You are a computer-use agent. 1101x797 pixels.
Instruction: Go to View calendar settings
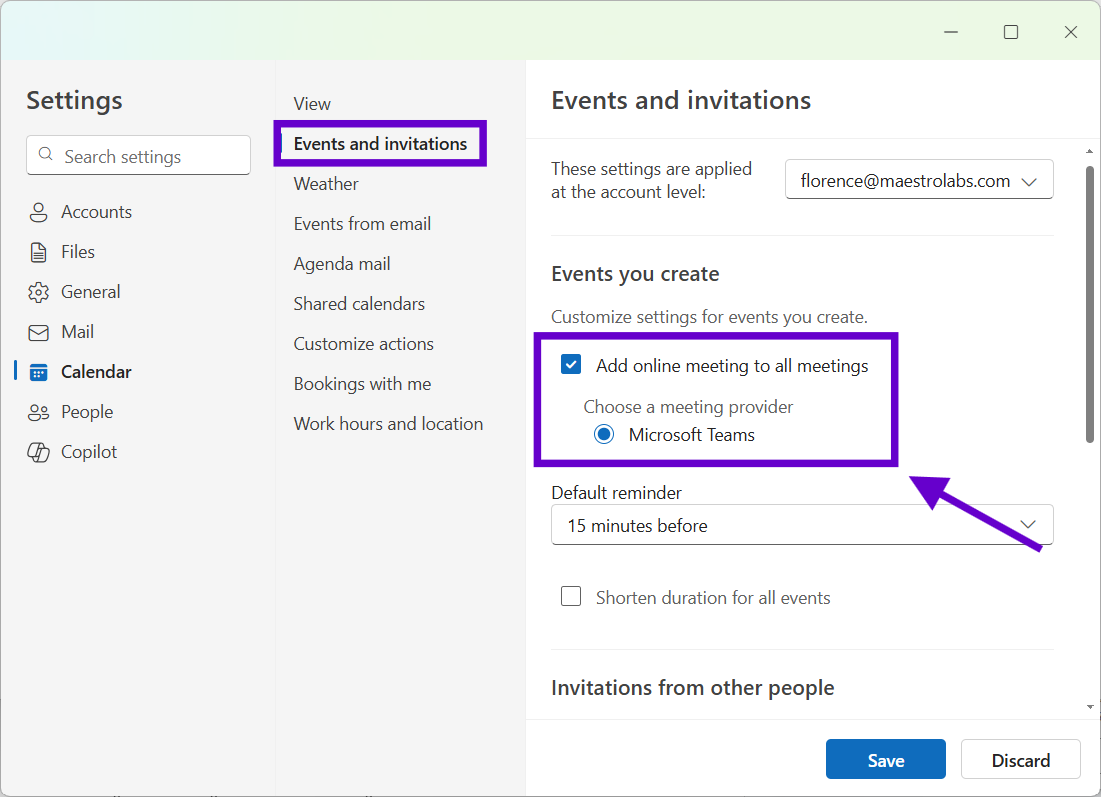tap(312, 104)
